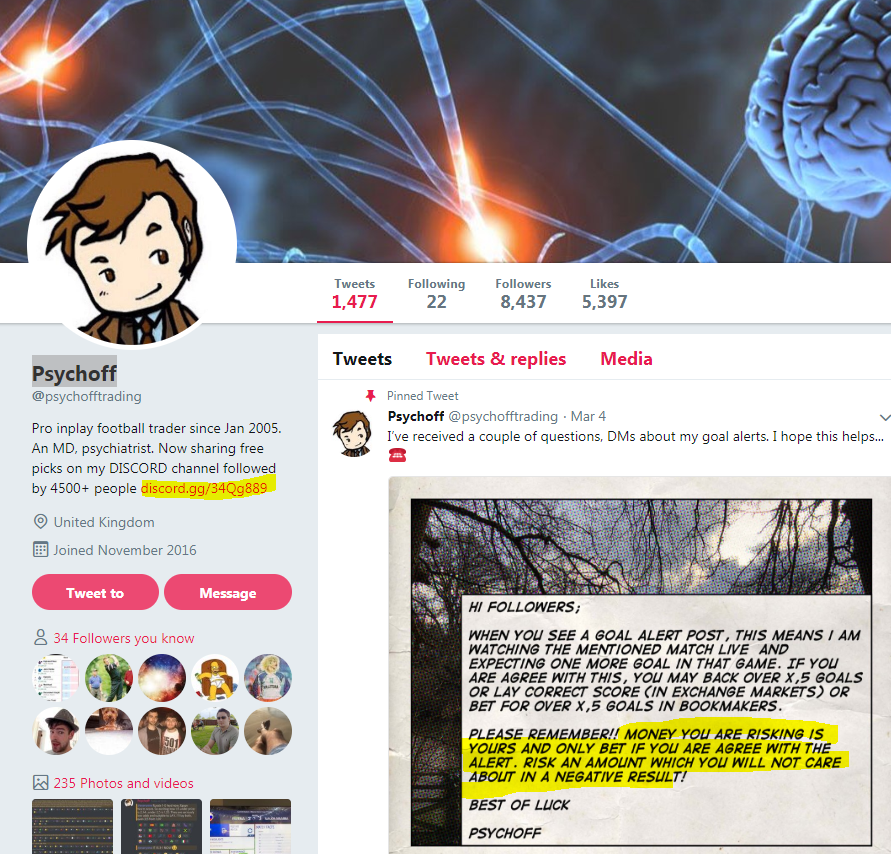
Task: Open the Followers 8,437 count
Action: 523,294
